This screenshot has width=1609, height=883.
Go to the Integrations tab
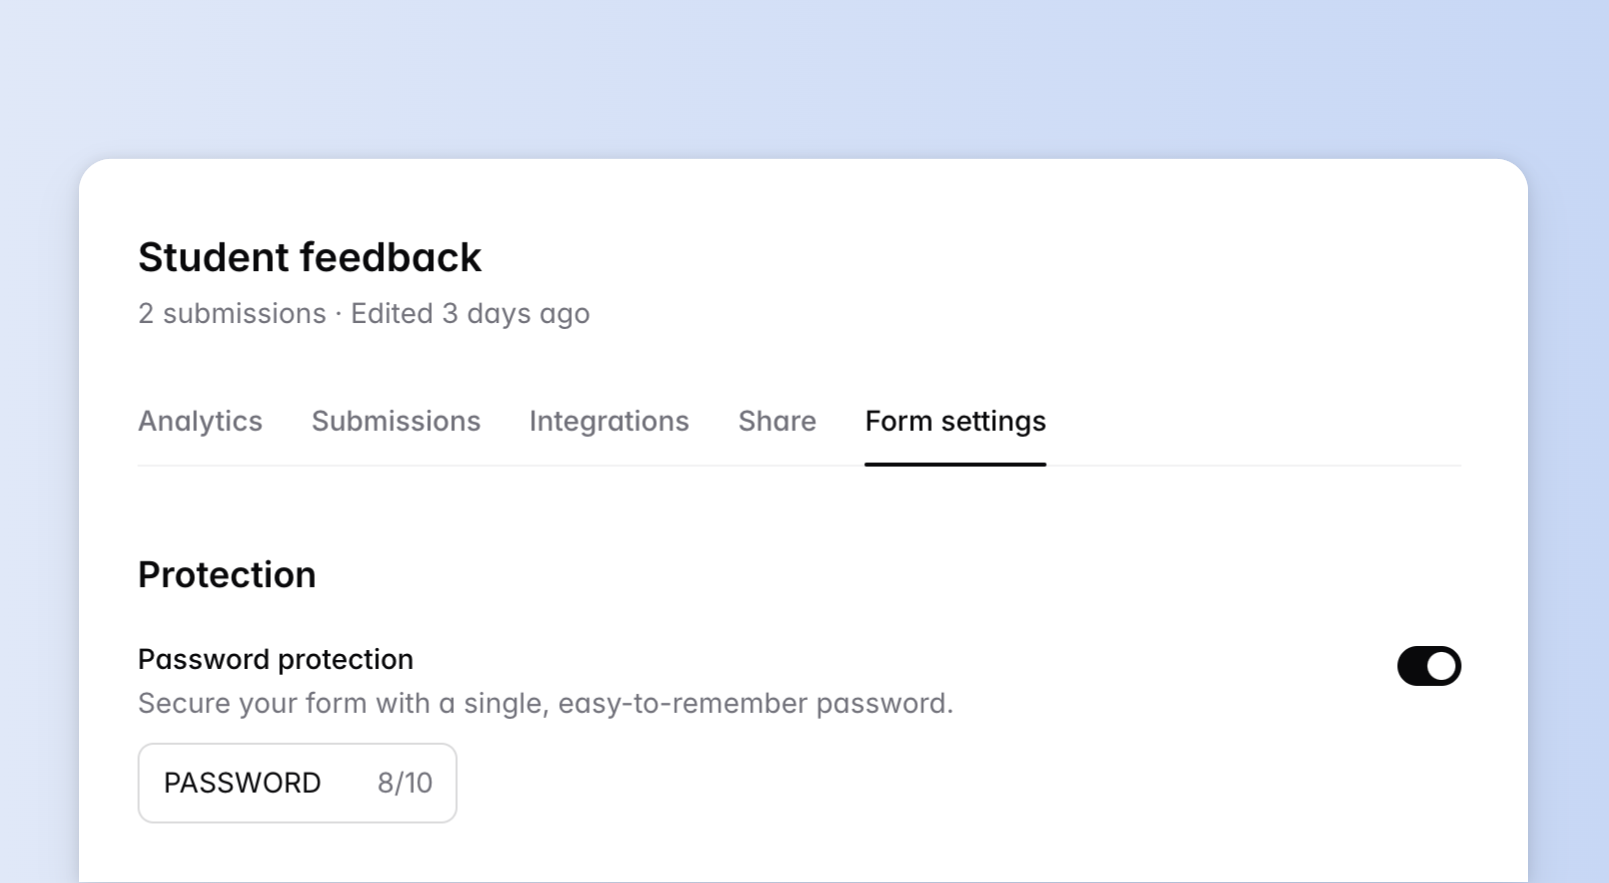pyautogui.click(x=609, y=421)
